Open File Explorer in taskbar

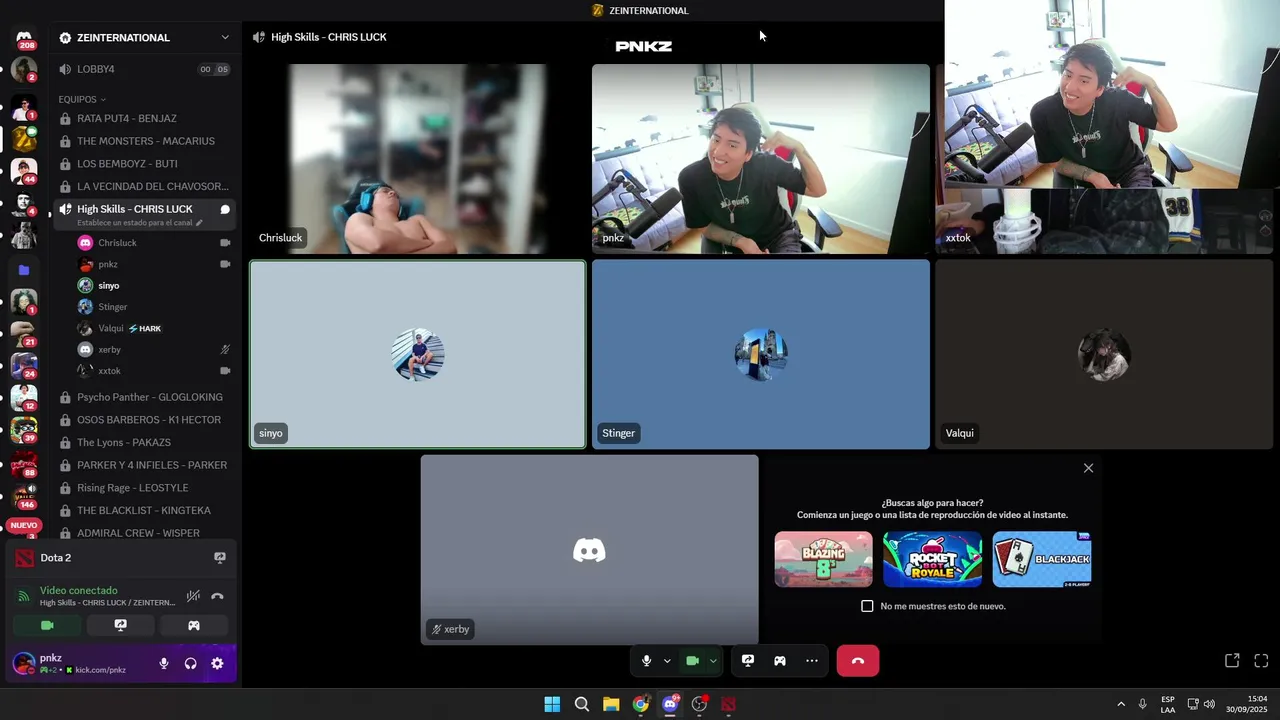(x=611, y=704)
